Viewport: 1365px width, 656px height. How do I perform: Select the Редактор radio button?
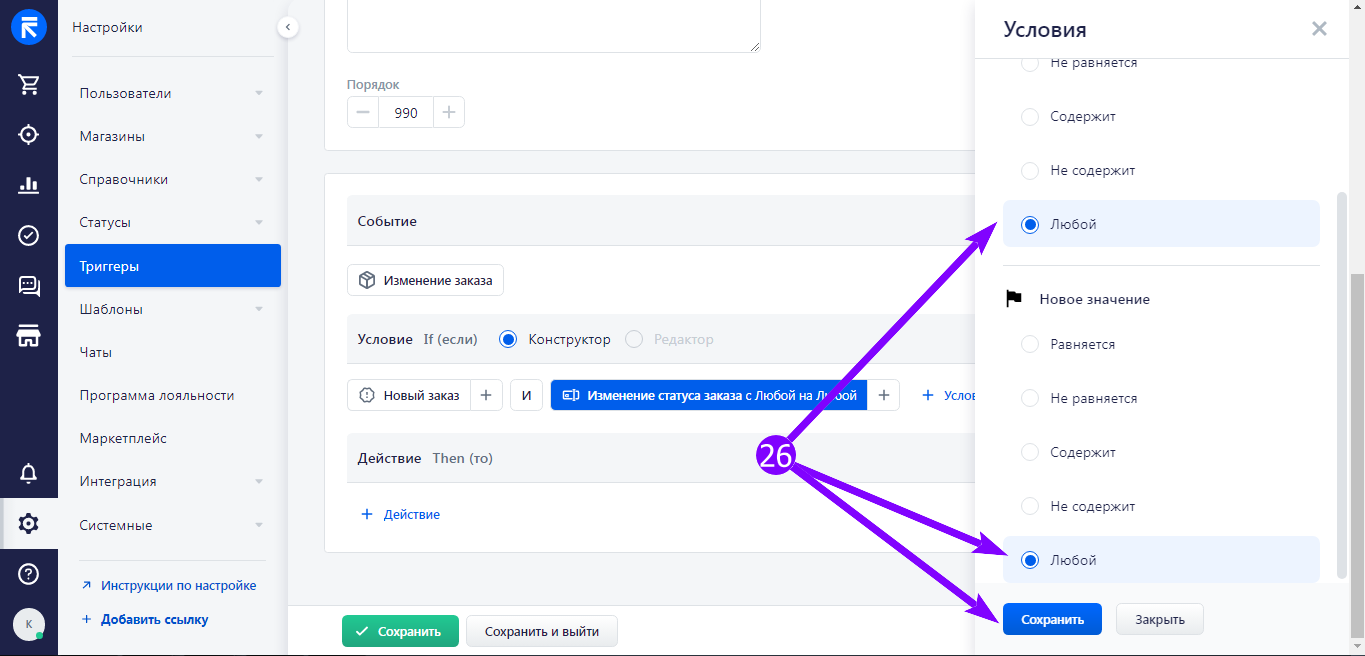(x=634, y=340)
